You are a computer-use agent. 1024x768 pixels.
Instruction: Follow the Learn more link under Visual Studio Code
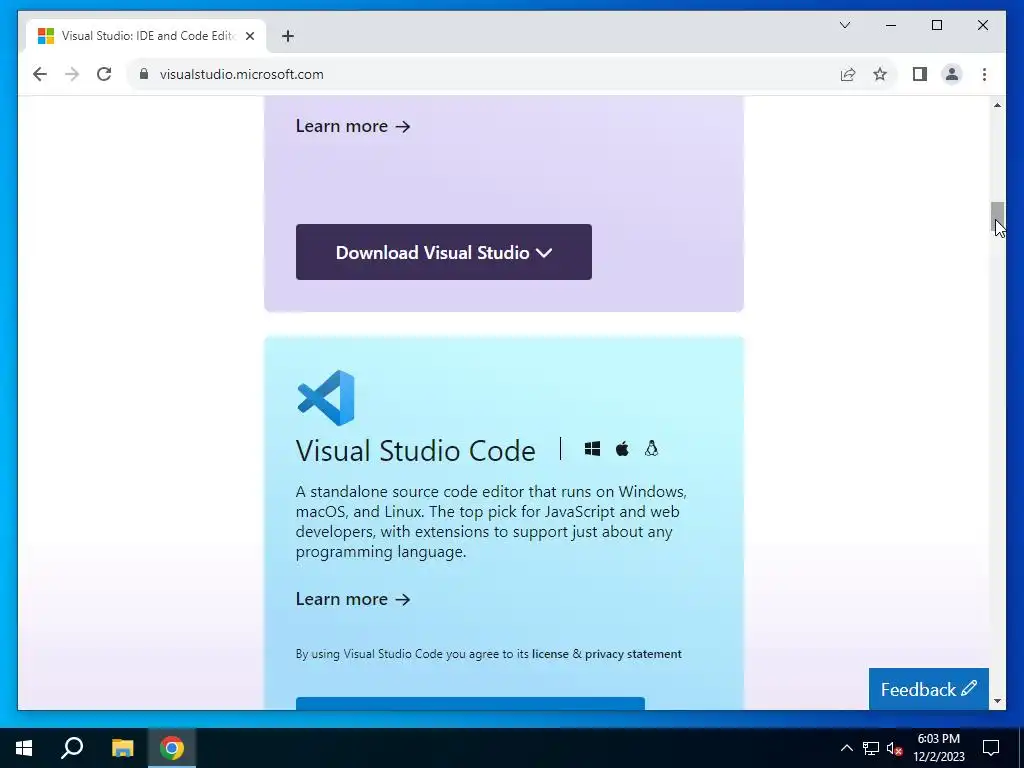point(353,598)
